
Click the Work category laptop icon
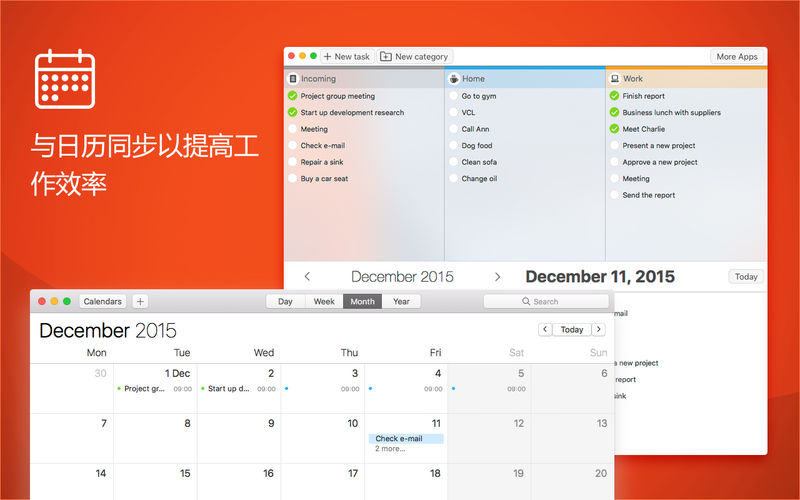pos(615,79)
